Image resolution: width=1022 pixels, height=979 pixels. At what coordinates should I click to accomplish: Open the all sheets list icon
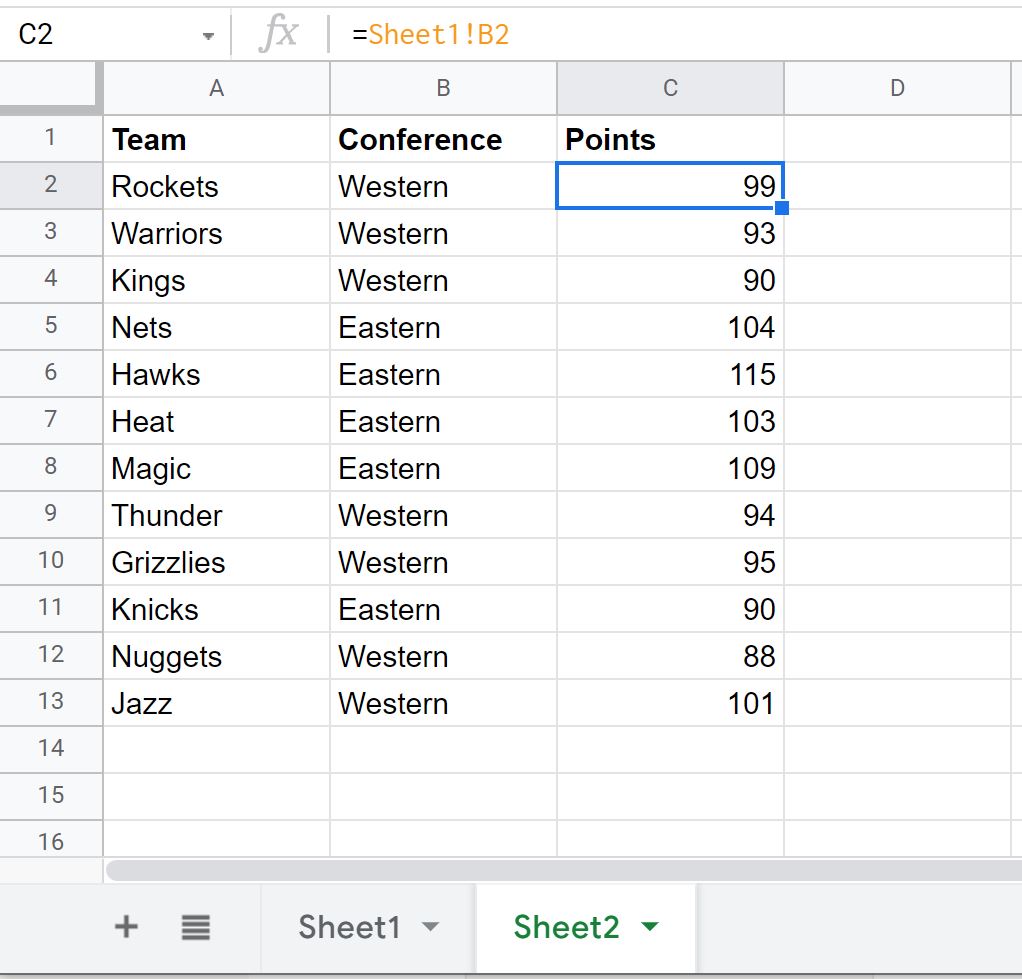pyautogui.click(x=196, y=927)
